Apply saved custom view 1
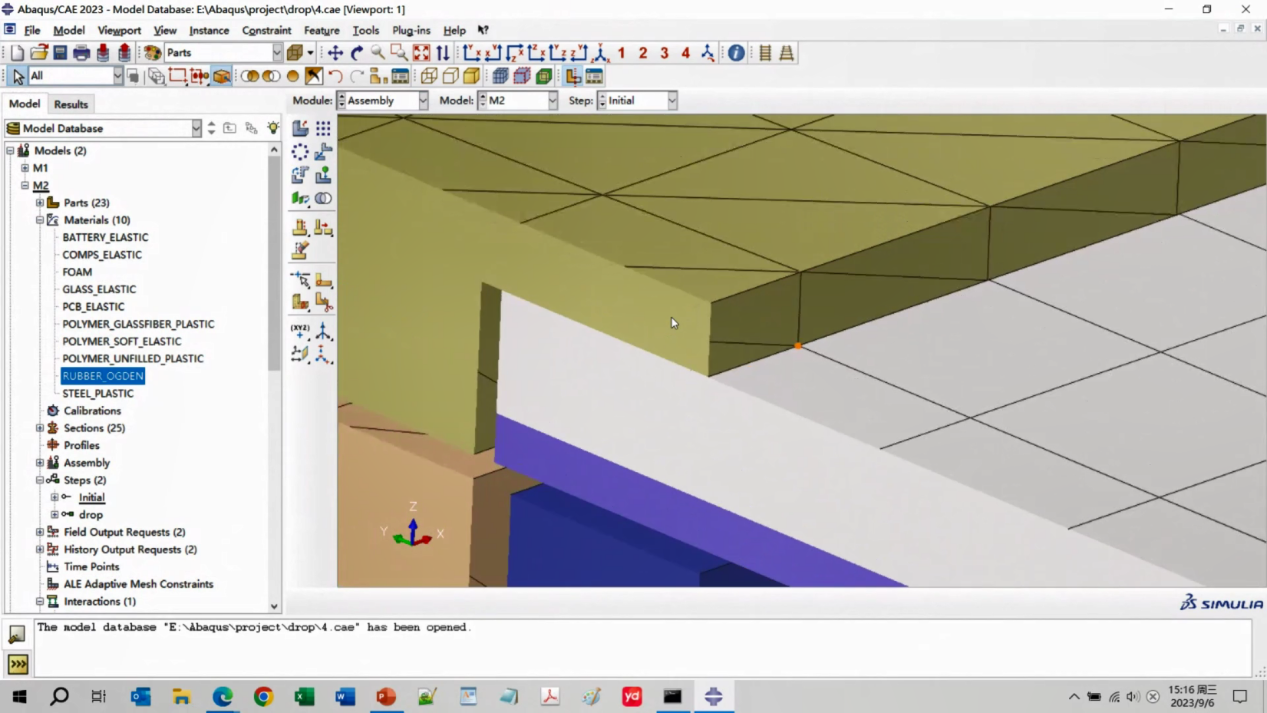1267x713 pixels. 621,53
